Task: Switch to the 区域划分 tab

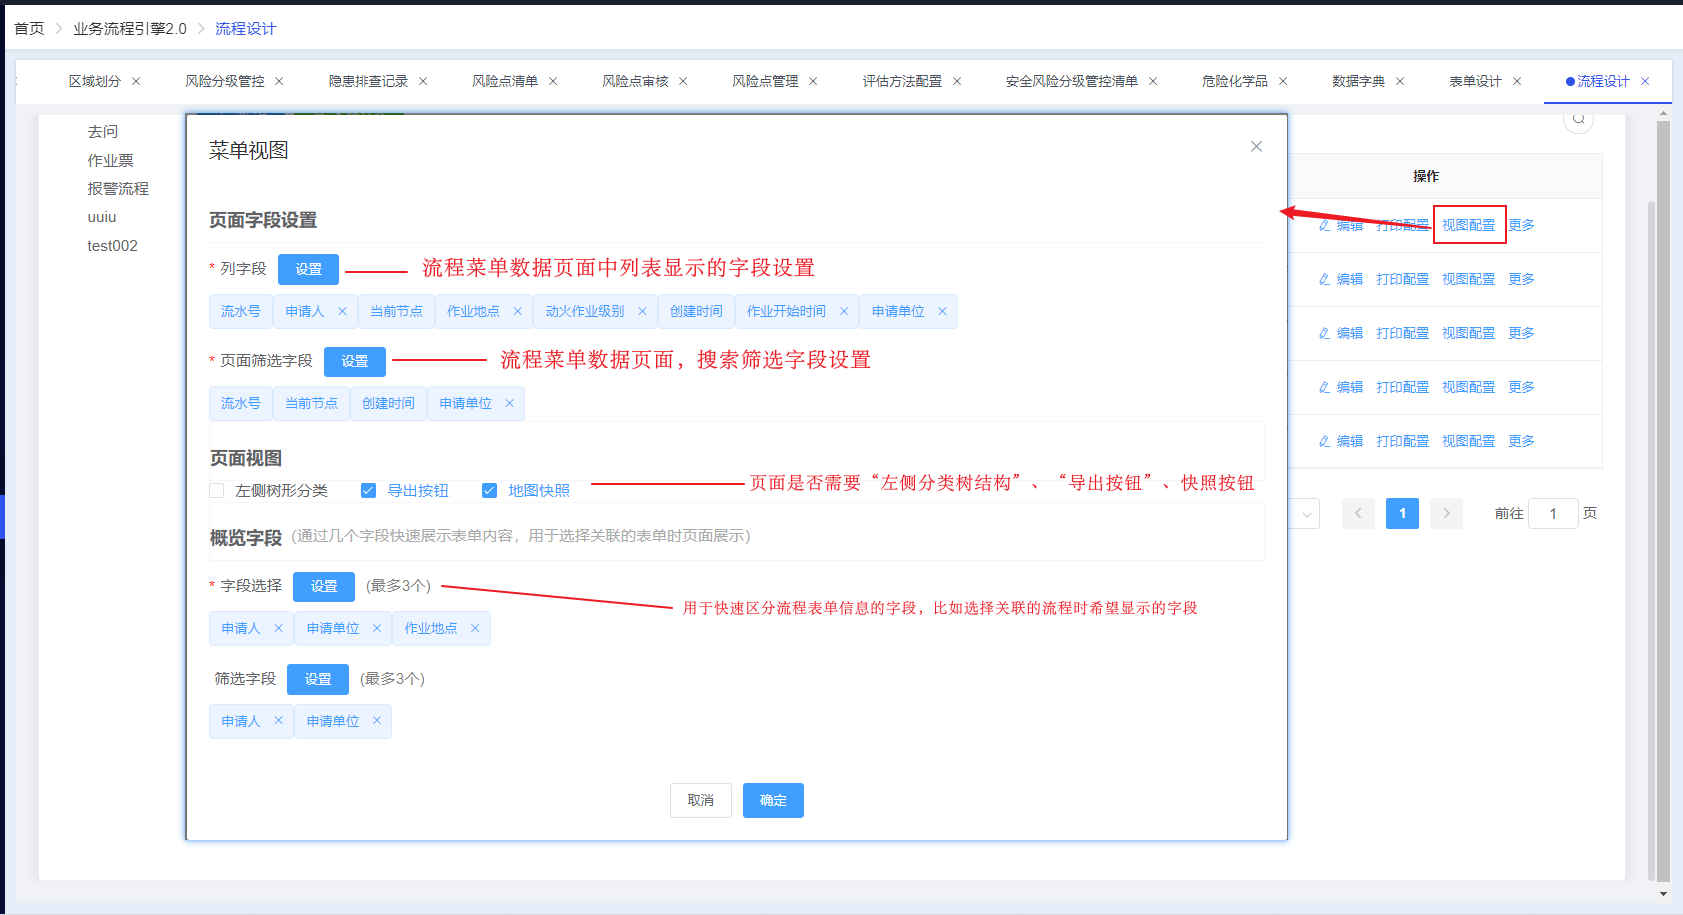Action: point(95,81)
